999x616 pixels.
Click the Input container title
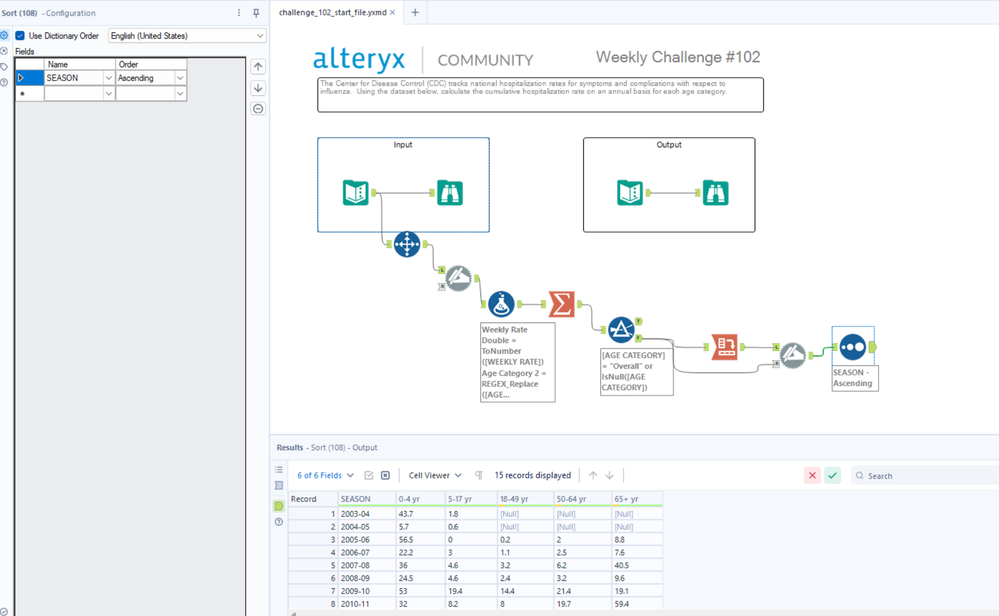click(x=403, y=145)
